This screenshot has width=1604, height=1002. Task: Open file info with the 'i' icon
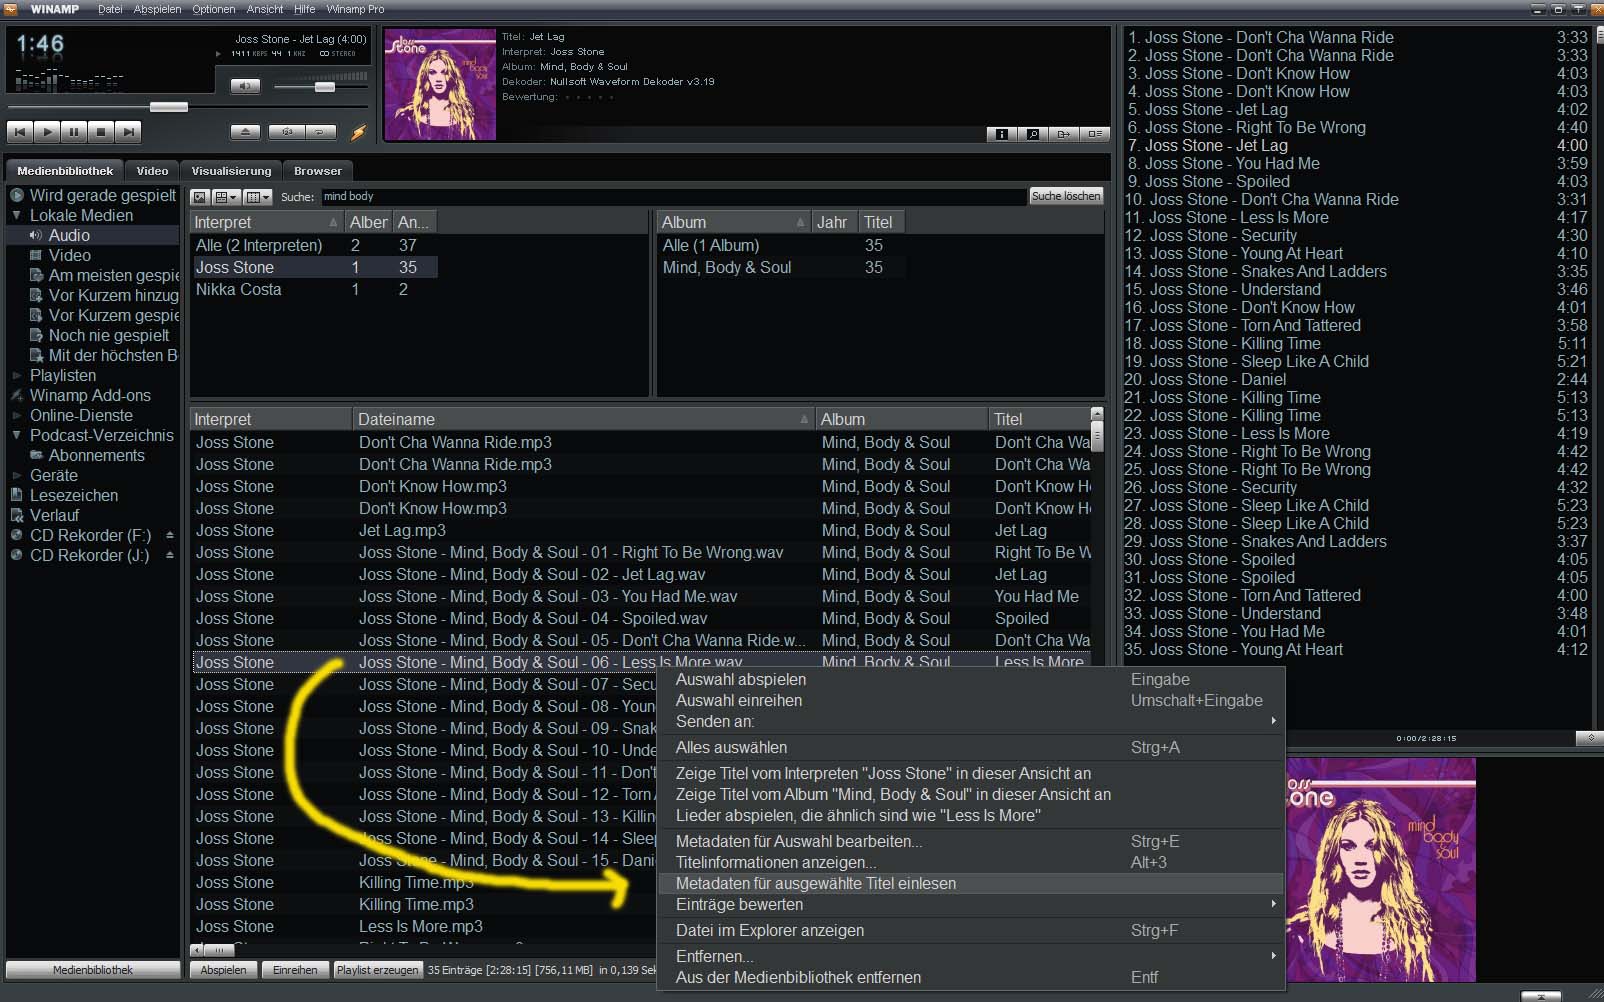(1001, 134)
